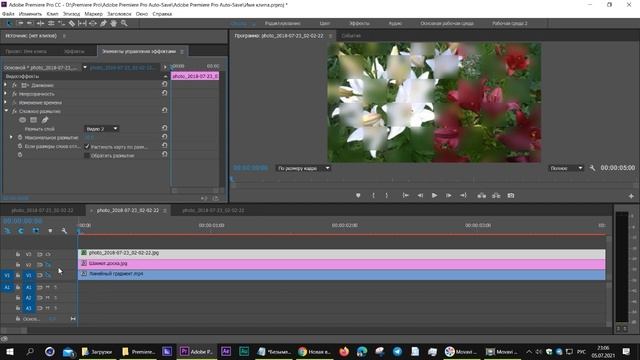Open monitor zoom level dropdown
Screen dimensions: 640x360
coord(303,168)
